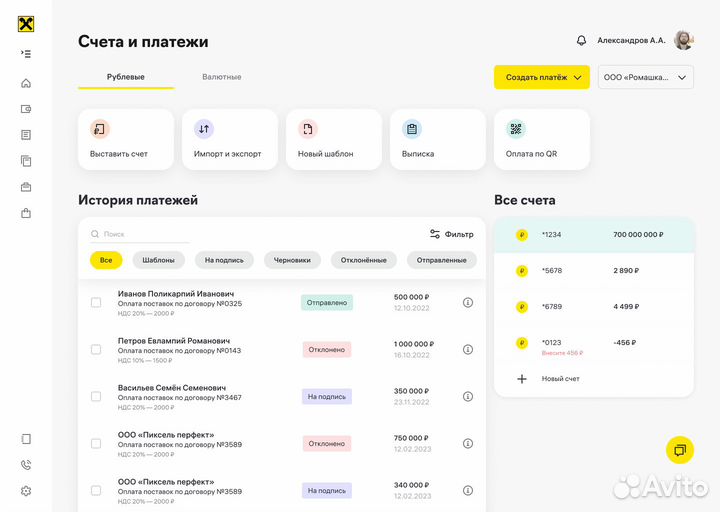This screenshot has width=720, height=512.
Task: Open the Импорт и экспорт card
Action: [230, 140]
